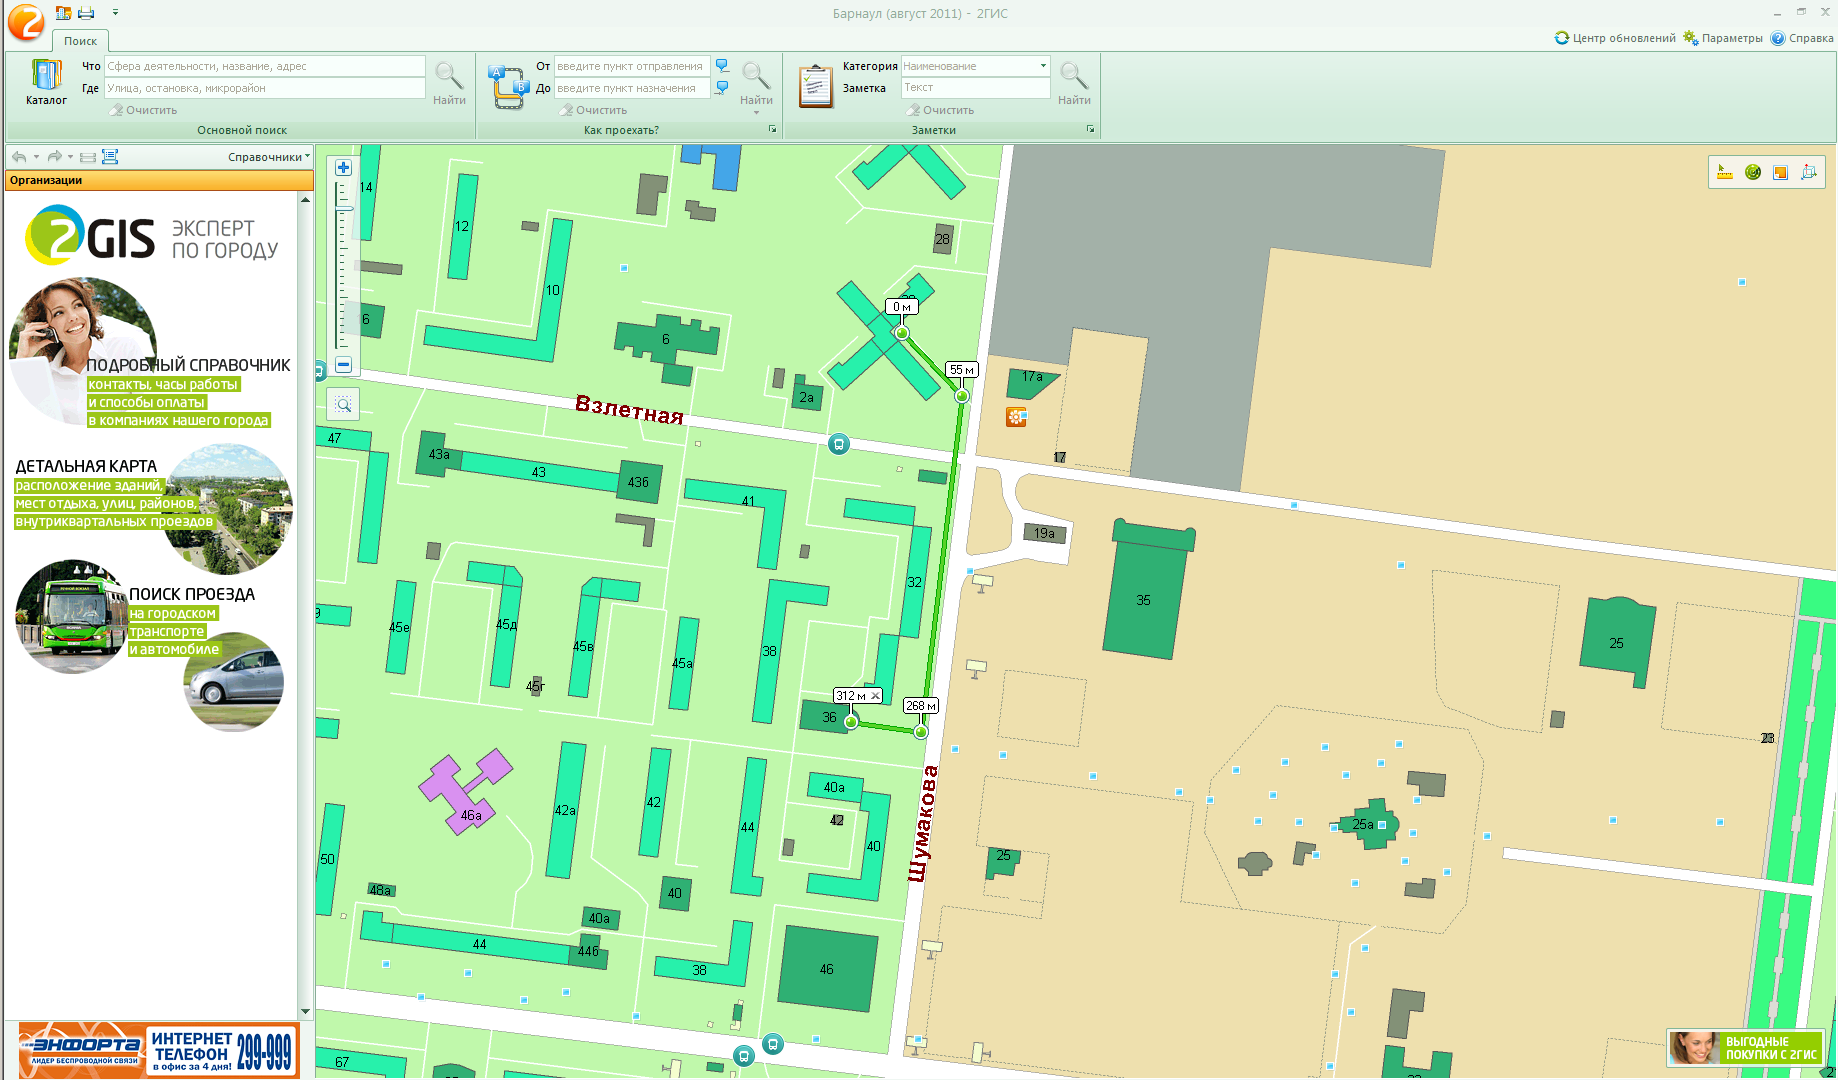Open Справка help

1802,38
